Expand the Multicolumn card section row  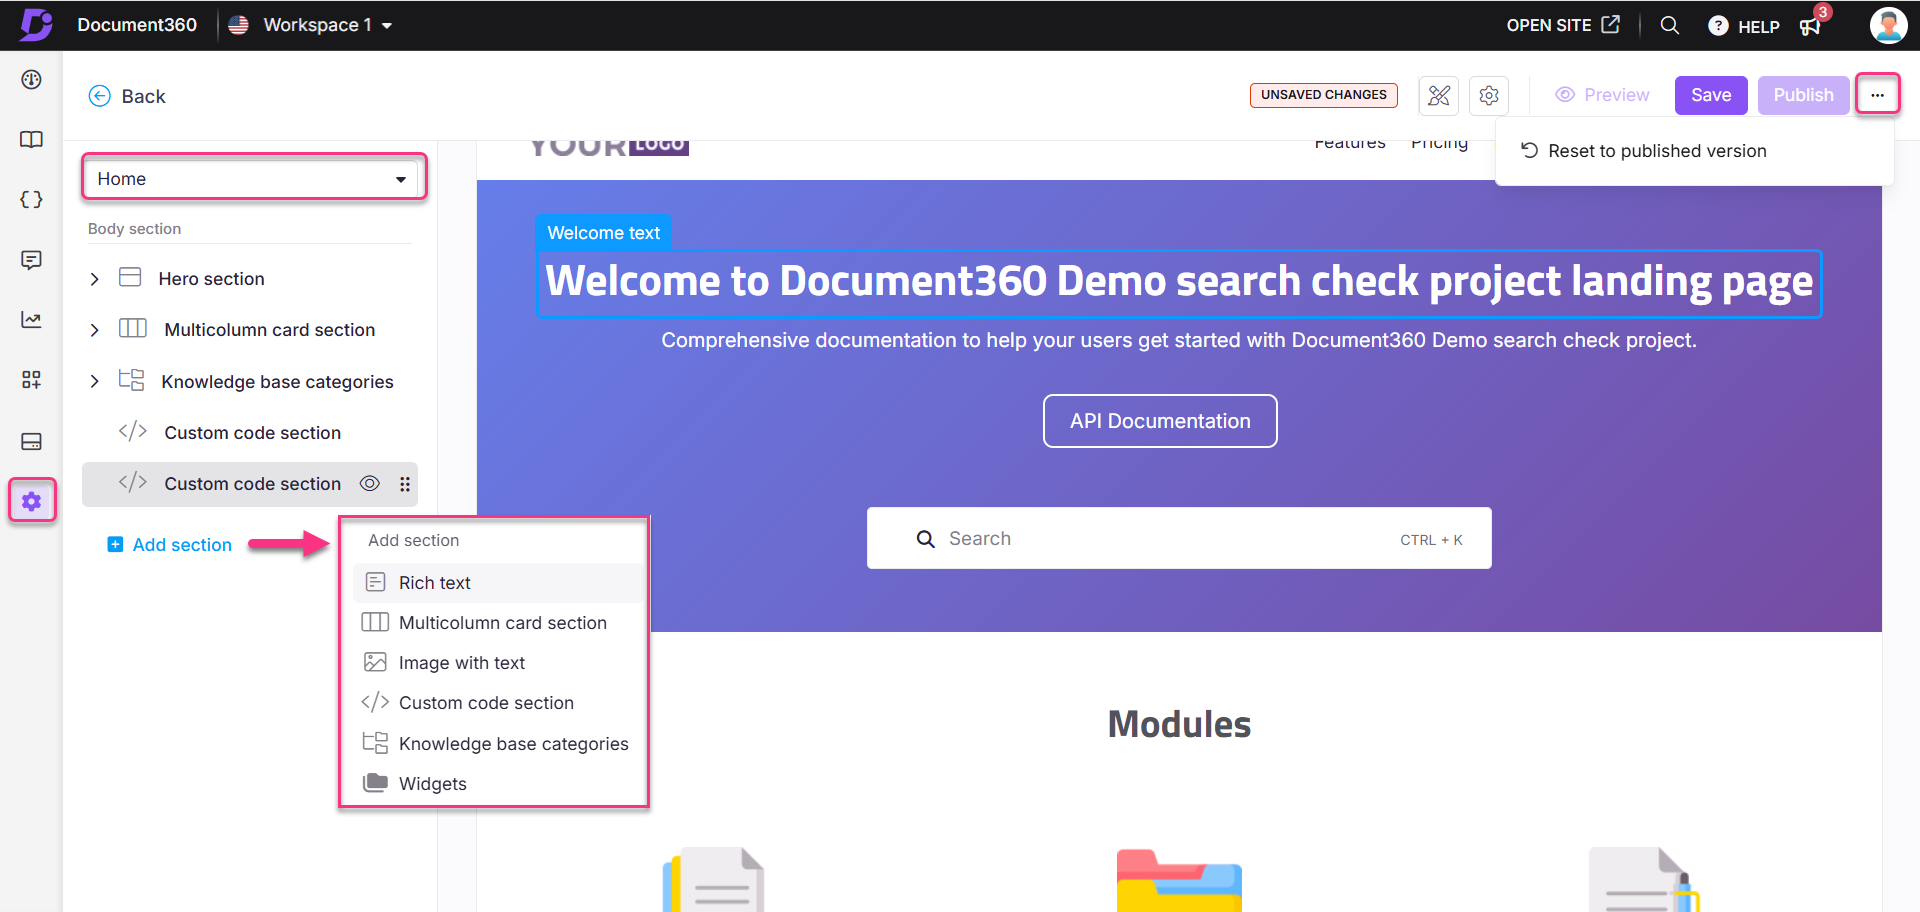(x=94, y=330)
